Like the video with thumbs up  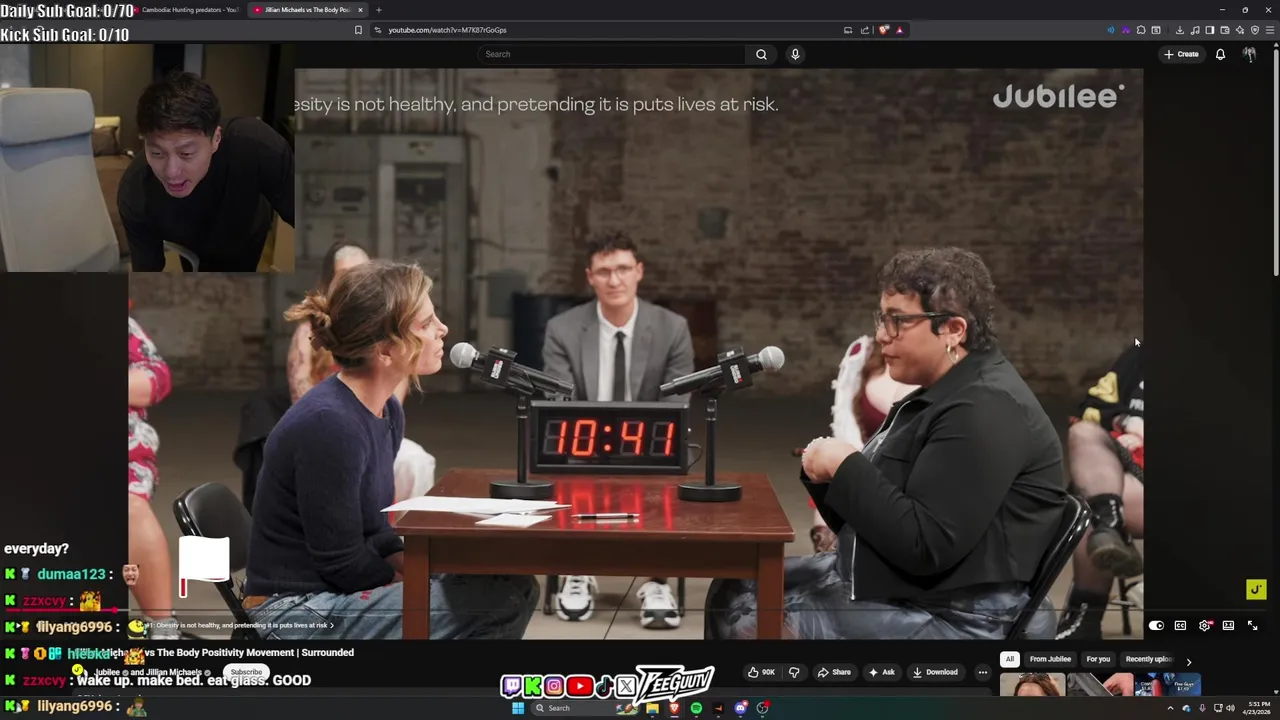762,672
